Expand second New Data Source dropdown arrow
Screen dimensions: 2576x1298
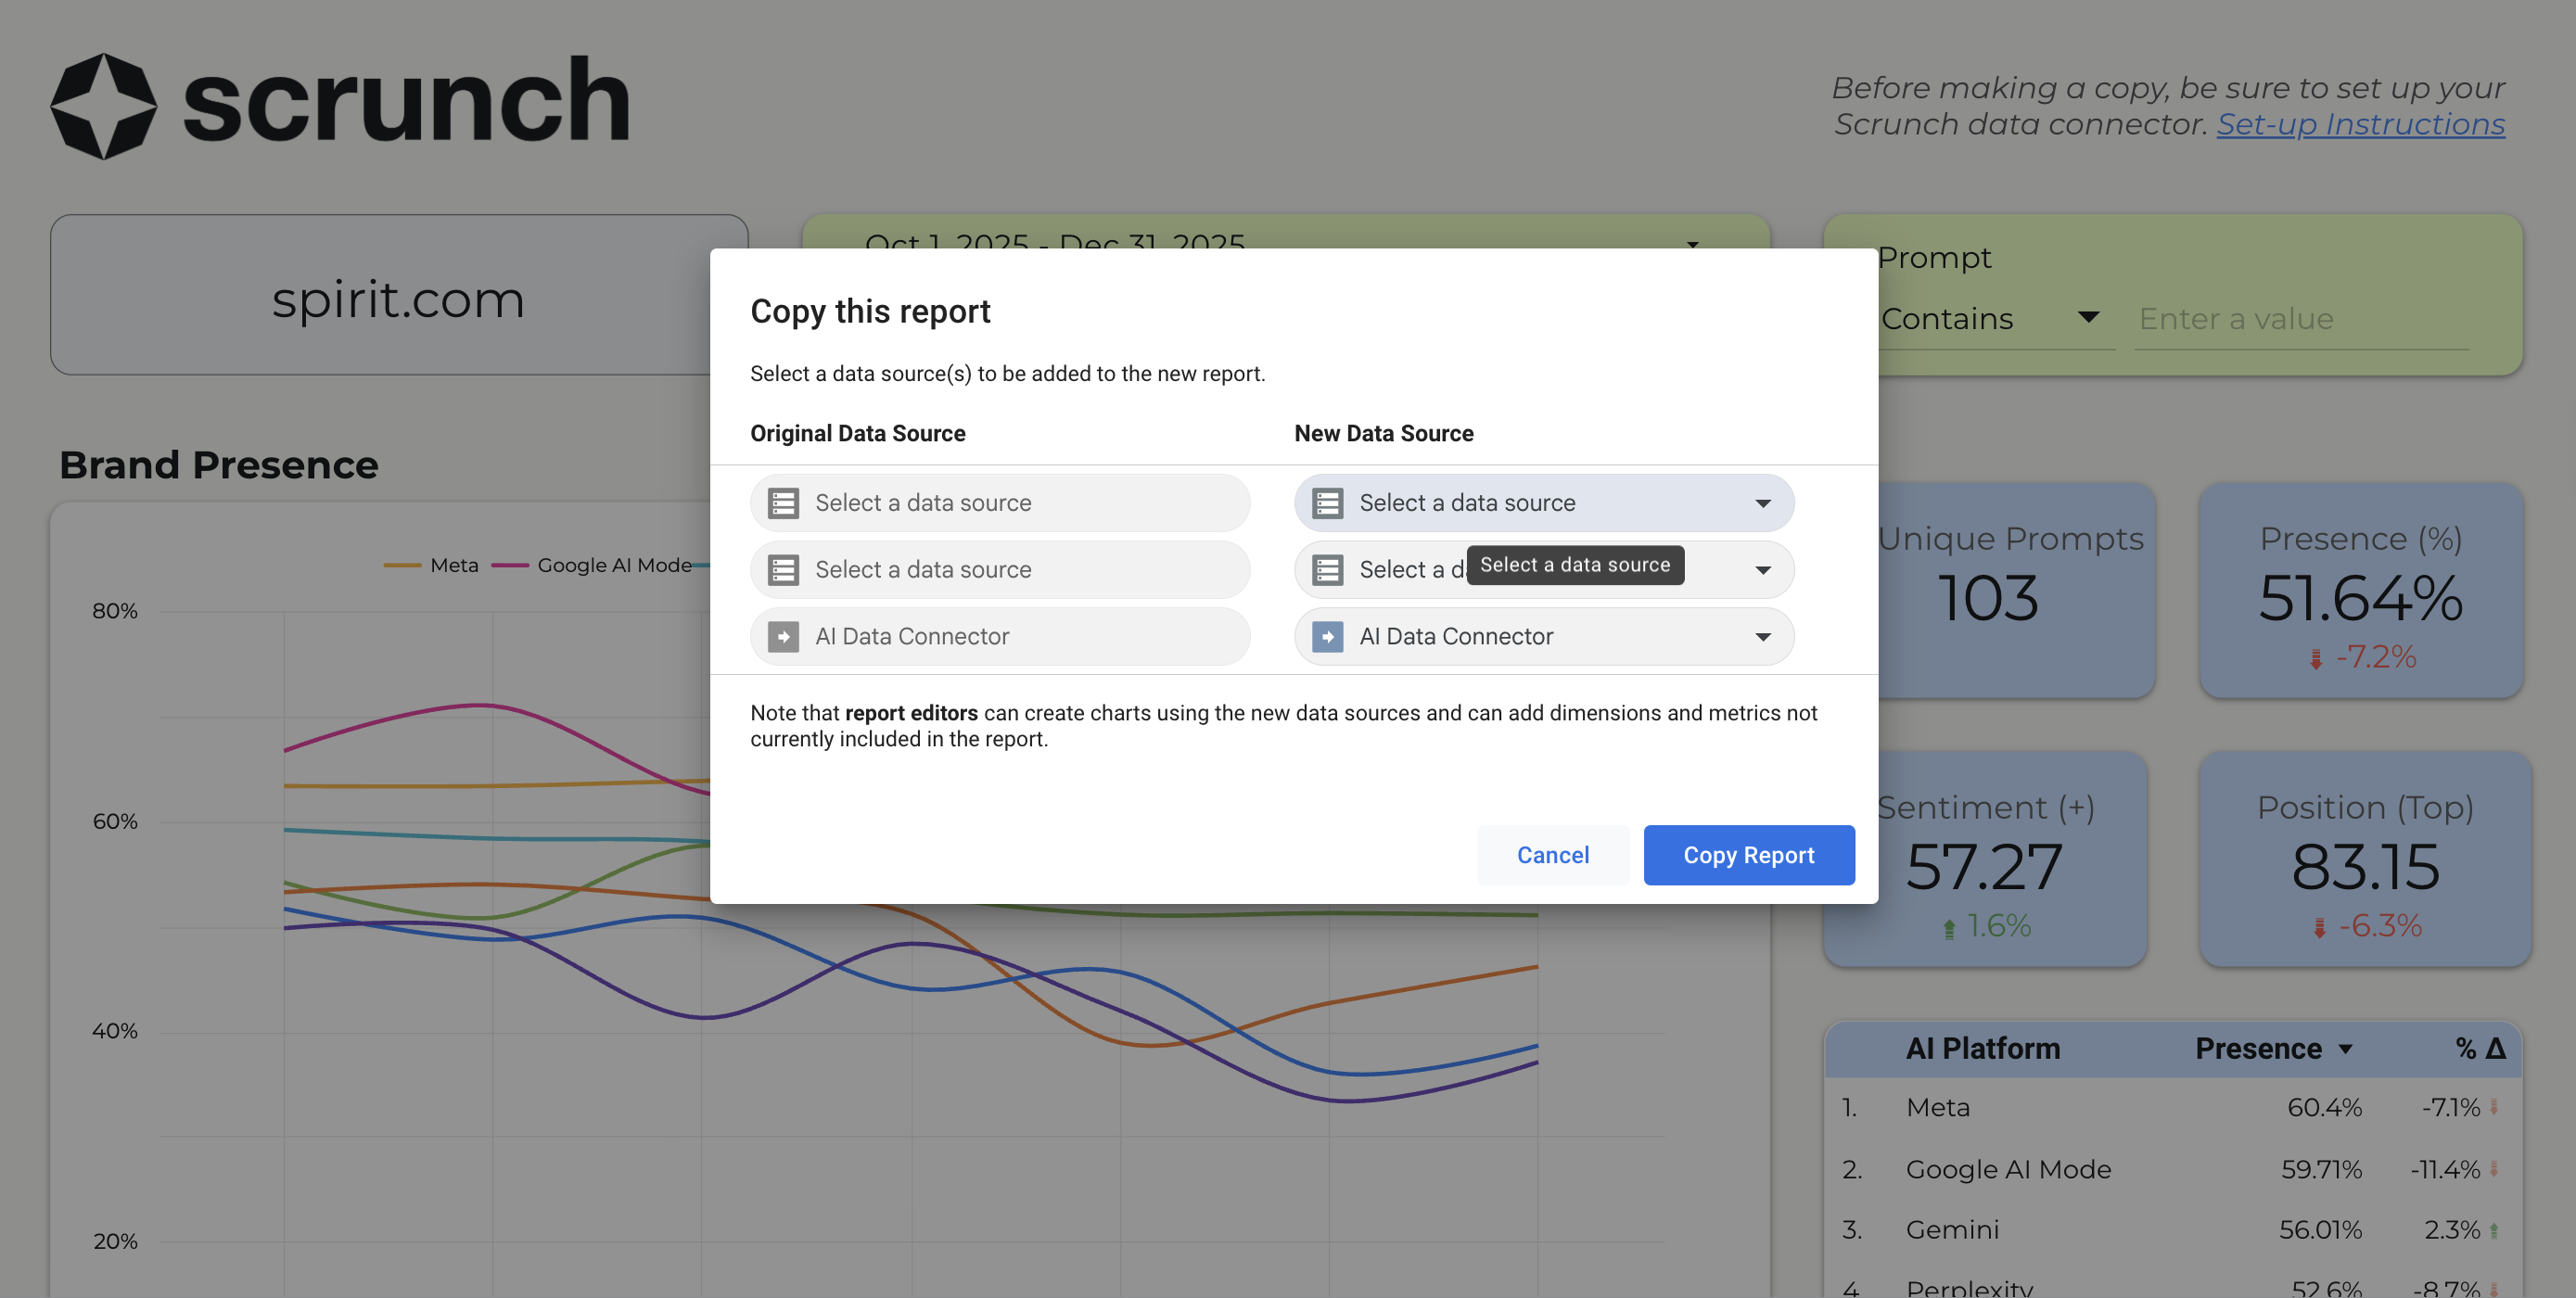tap(1762, 570)
